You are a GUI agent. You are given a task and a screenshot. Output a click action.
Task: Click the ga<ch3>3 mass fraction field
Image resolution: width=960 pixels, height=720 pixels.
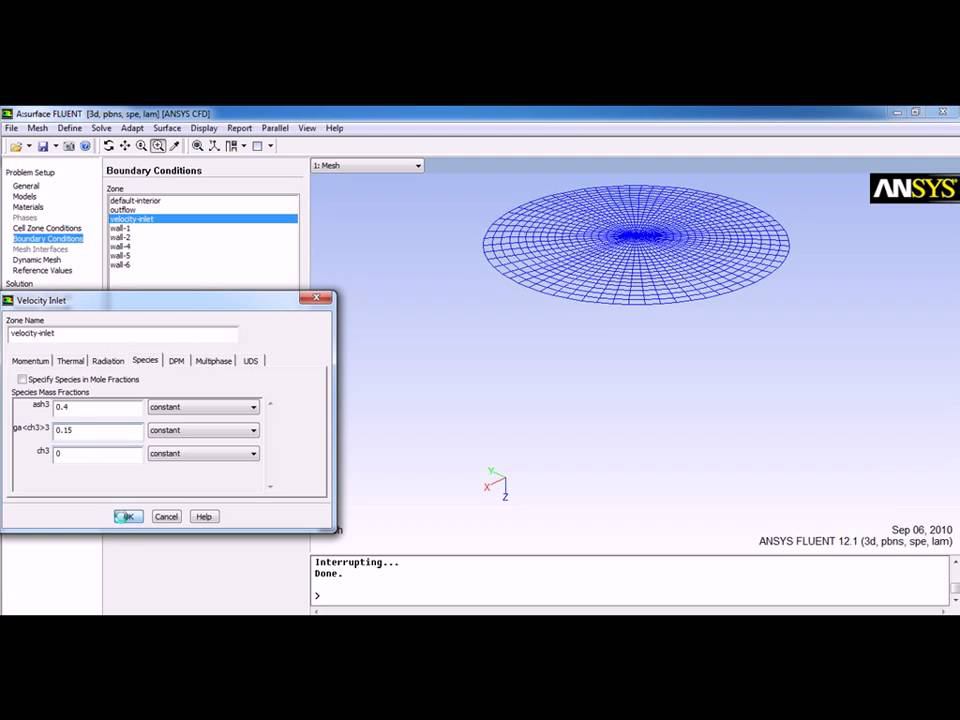click(98, 430)
